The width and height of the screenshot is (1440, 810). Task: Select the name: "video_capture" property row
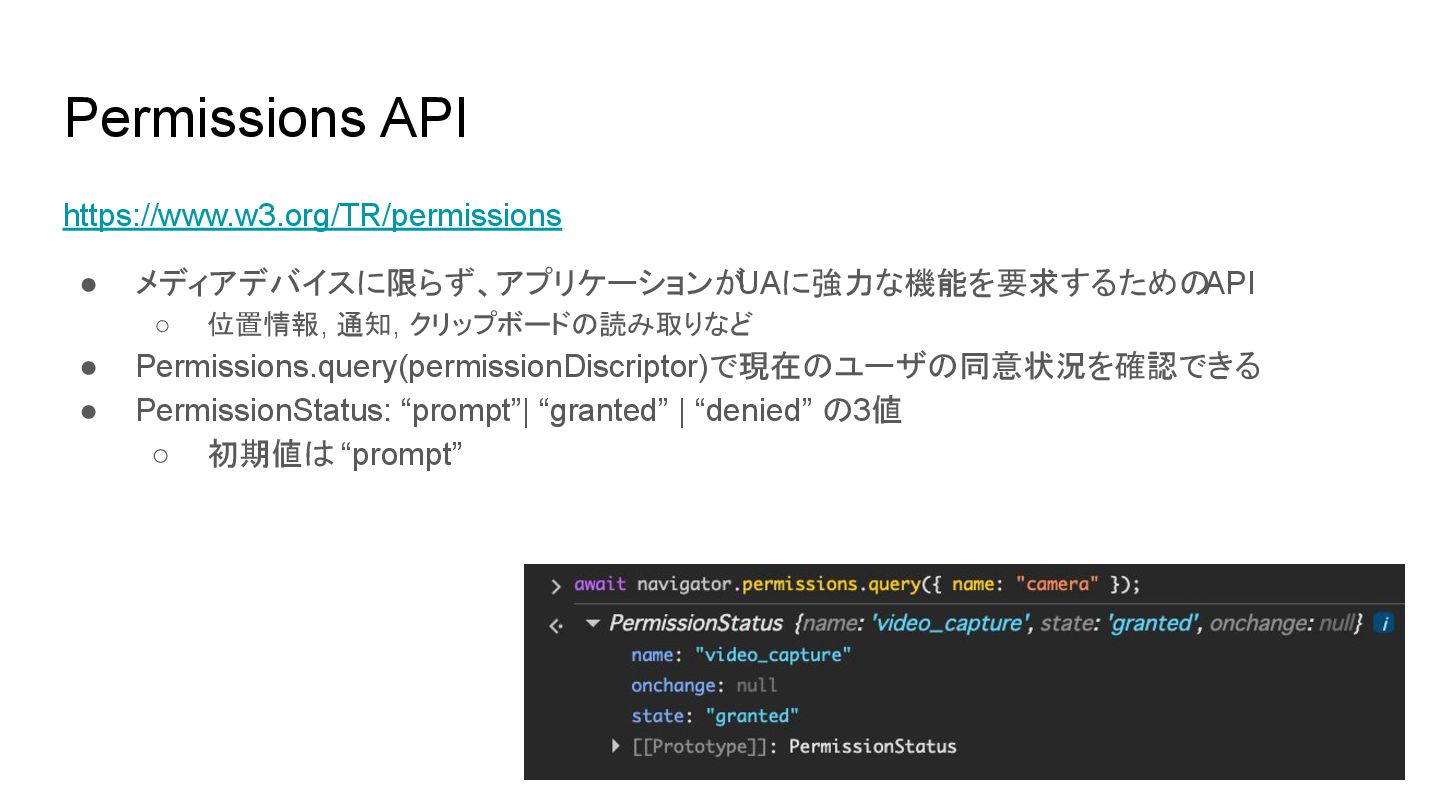(741, 655)
